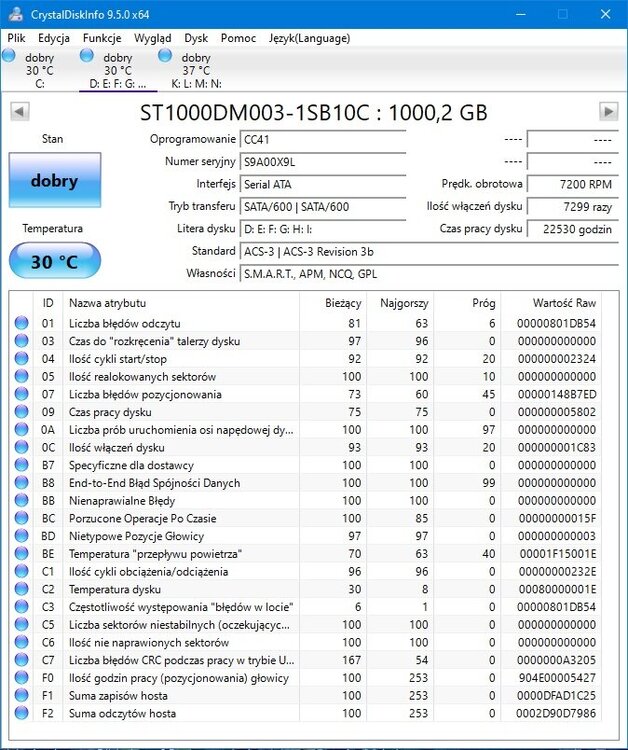Click the CrystalDiskInfo app icon in title bar
Image resolution: width=628 pixels, height=750 pixels.
point(14,14)
